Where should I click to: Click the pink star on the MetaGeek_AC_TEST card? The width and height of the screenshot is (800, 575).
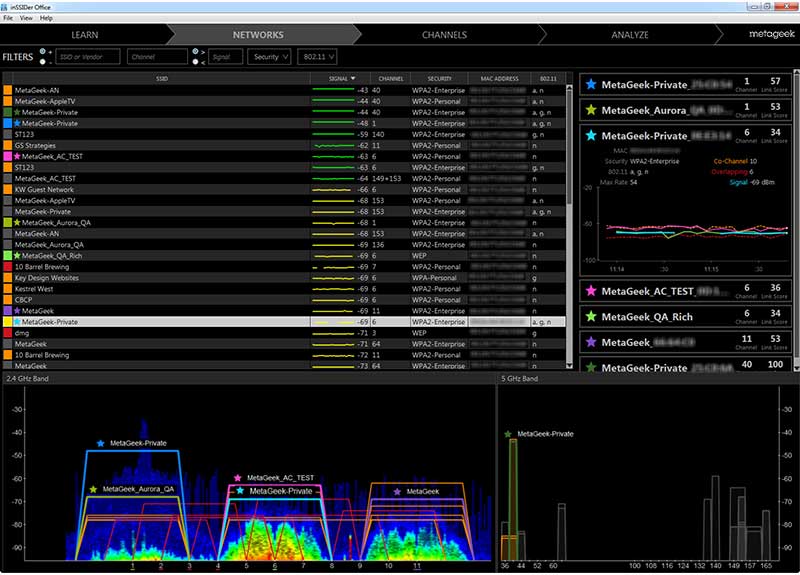click(x=592, y=291)
